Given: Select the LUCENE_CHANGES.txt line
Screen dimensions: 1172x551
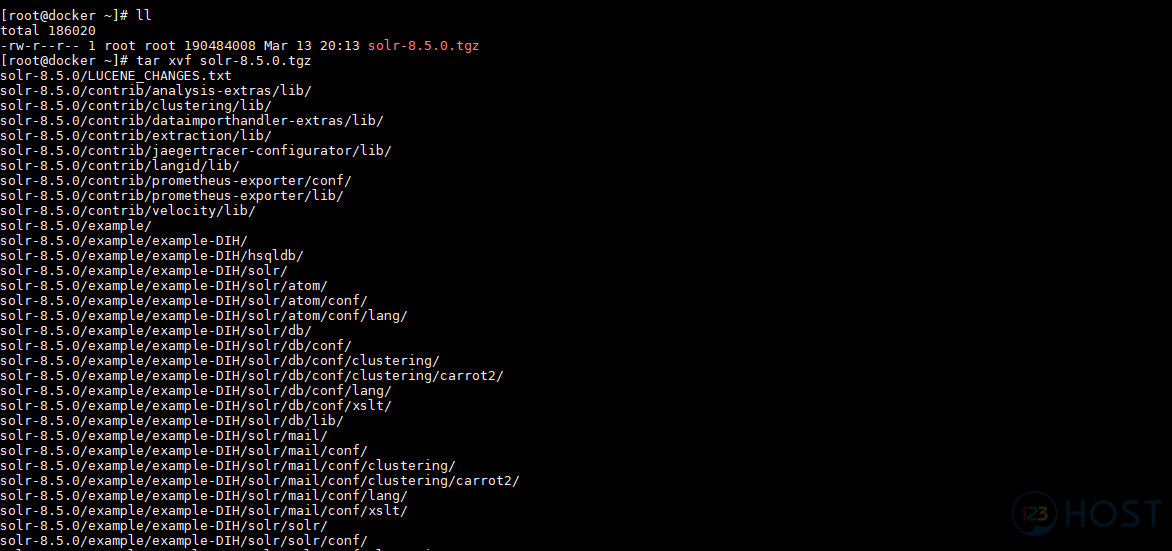Looking at the screenshot, I should (x=116, y=76).
